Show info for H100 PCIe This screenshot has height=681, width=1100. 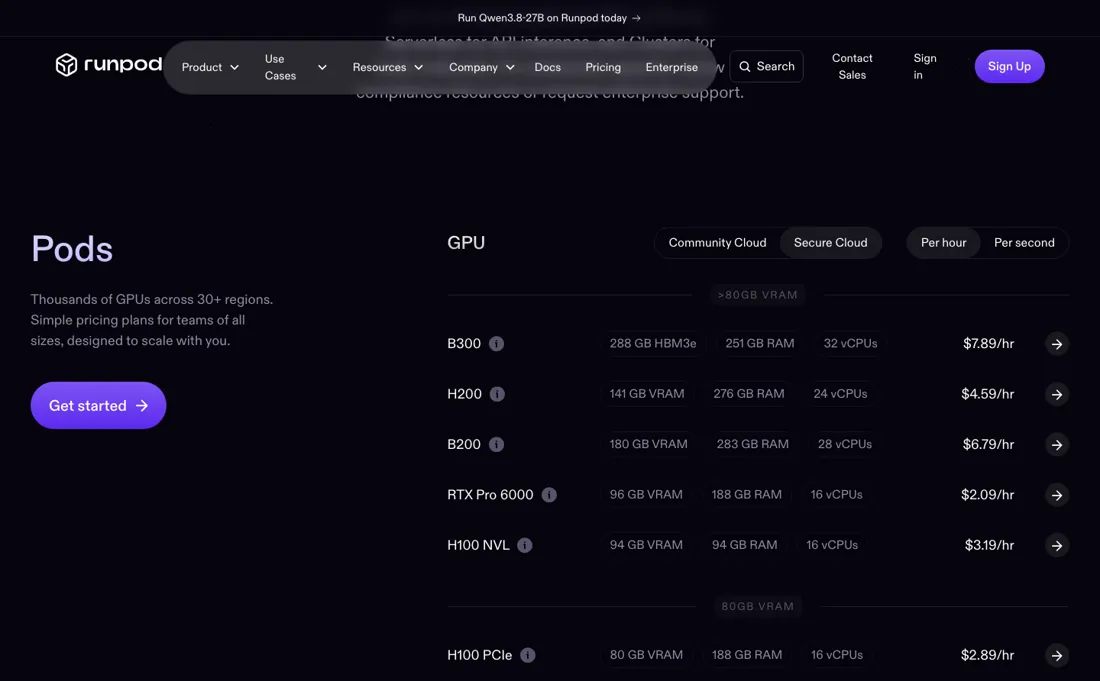(x=528, y=655)
